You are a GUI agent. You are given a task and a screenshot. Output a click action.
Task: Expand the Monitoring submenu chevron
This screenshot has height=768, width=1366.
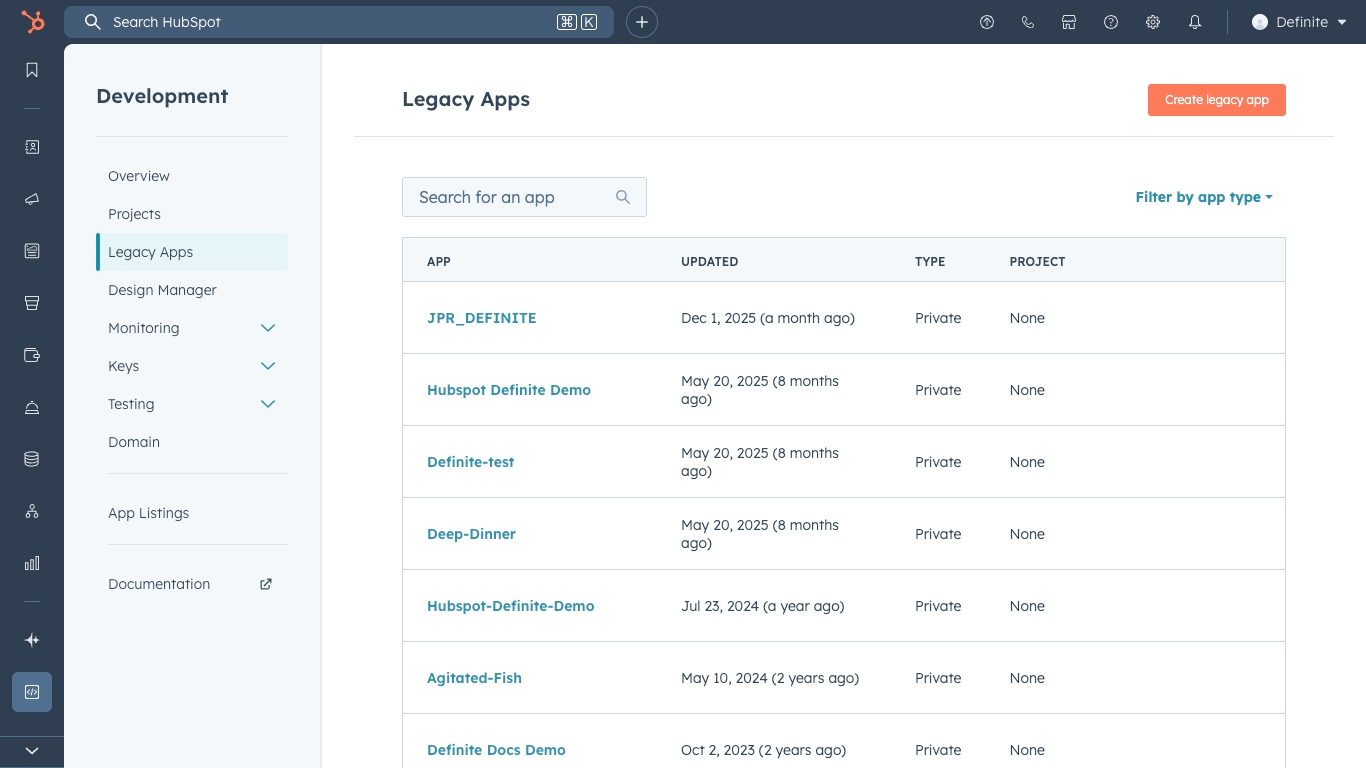(268, 328)
